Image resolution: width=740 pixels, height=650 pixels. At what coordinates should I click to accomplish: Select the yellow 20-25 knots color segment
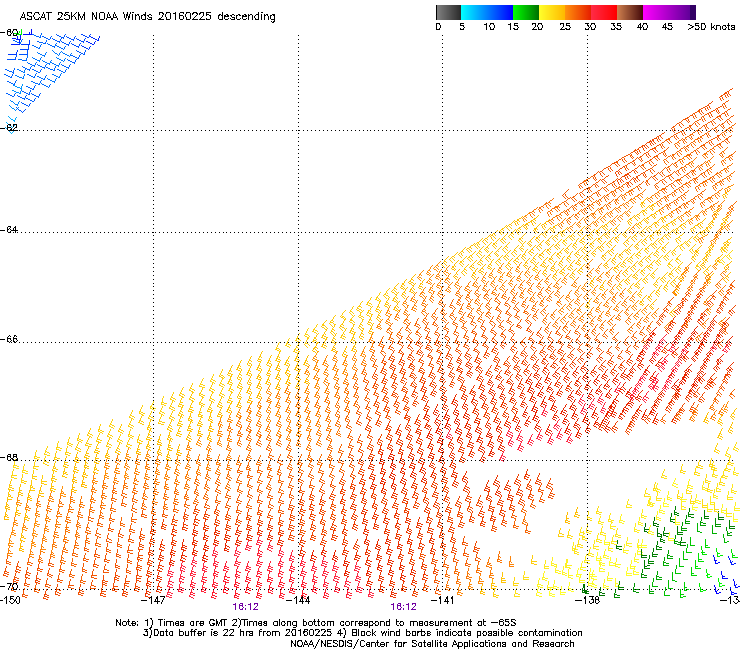(x=552, y=12)
